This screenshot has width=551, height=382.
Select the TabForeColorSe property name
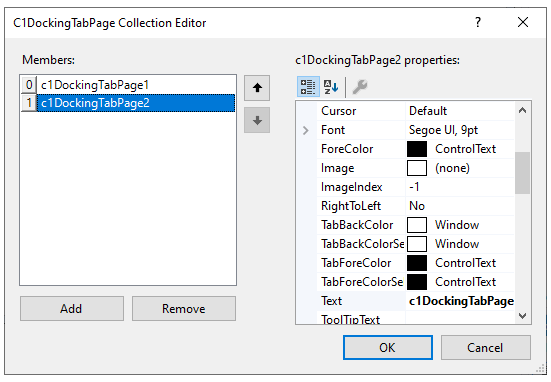362,282
